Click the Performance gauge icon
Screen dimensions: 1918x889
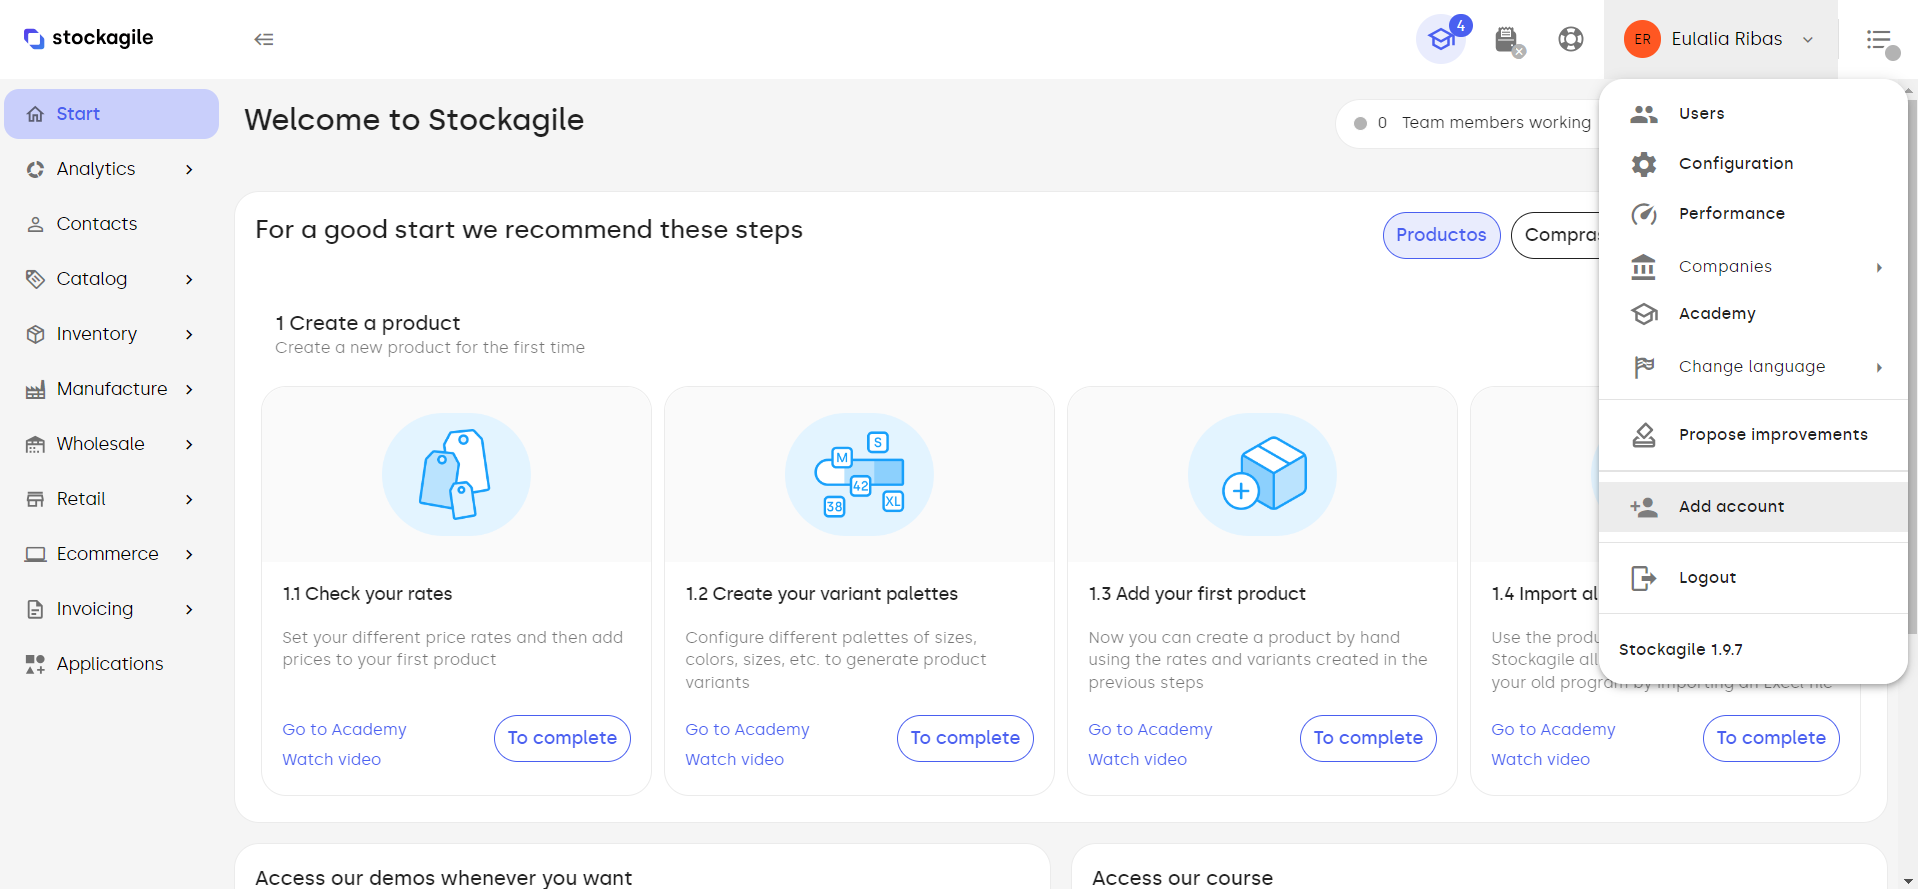pyautogui.click(x=1644, y=214)
